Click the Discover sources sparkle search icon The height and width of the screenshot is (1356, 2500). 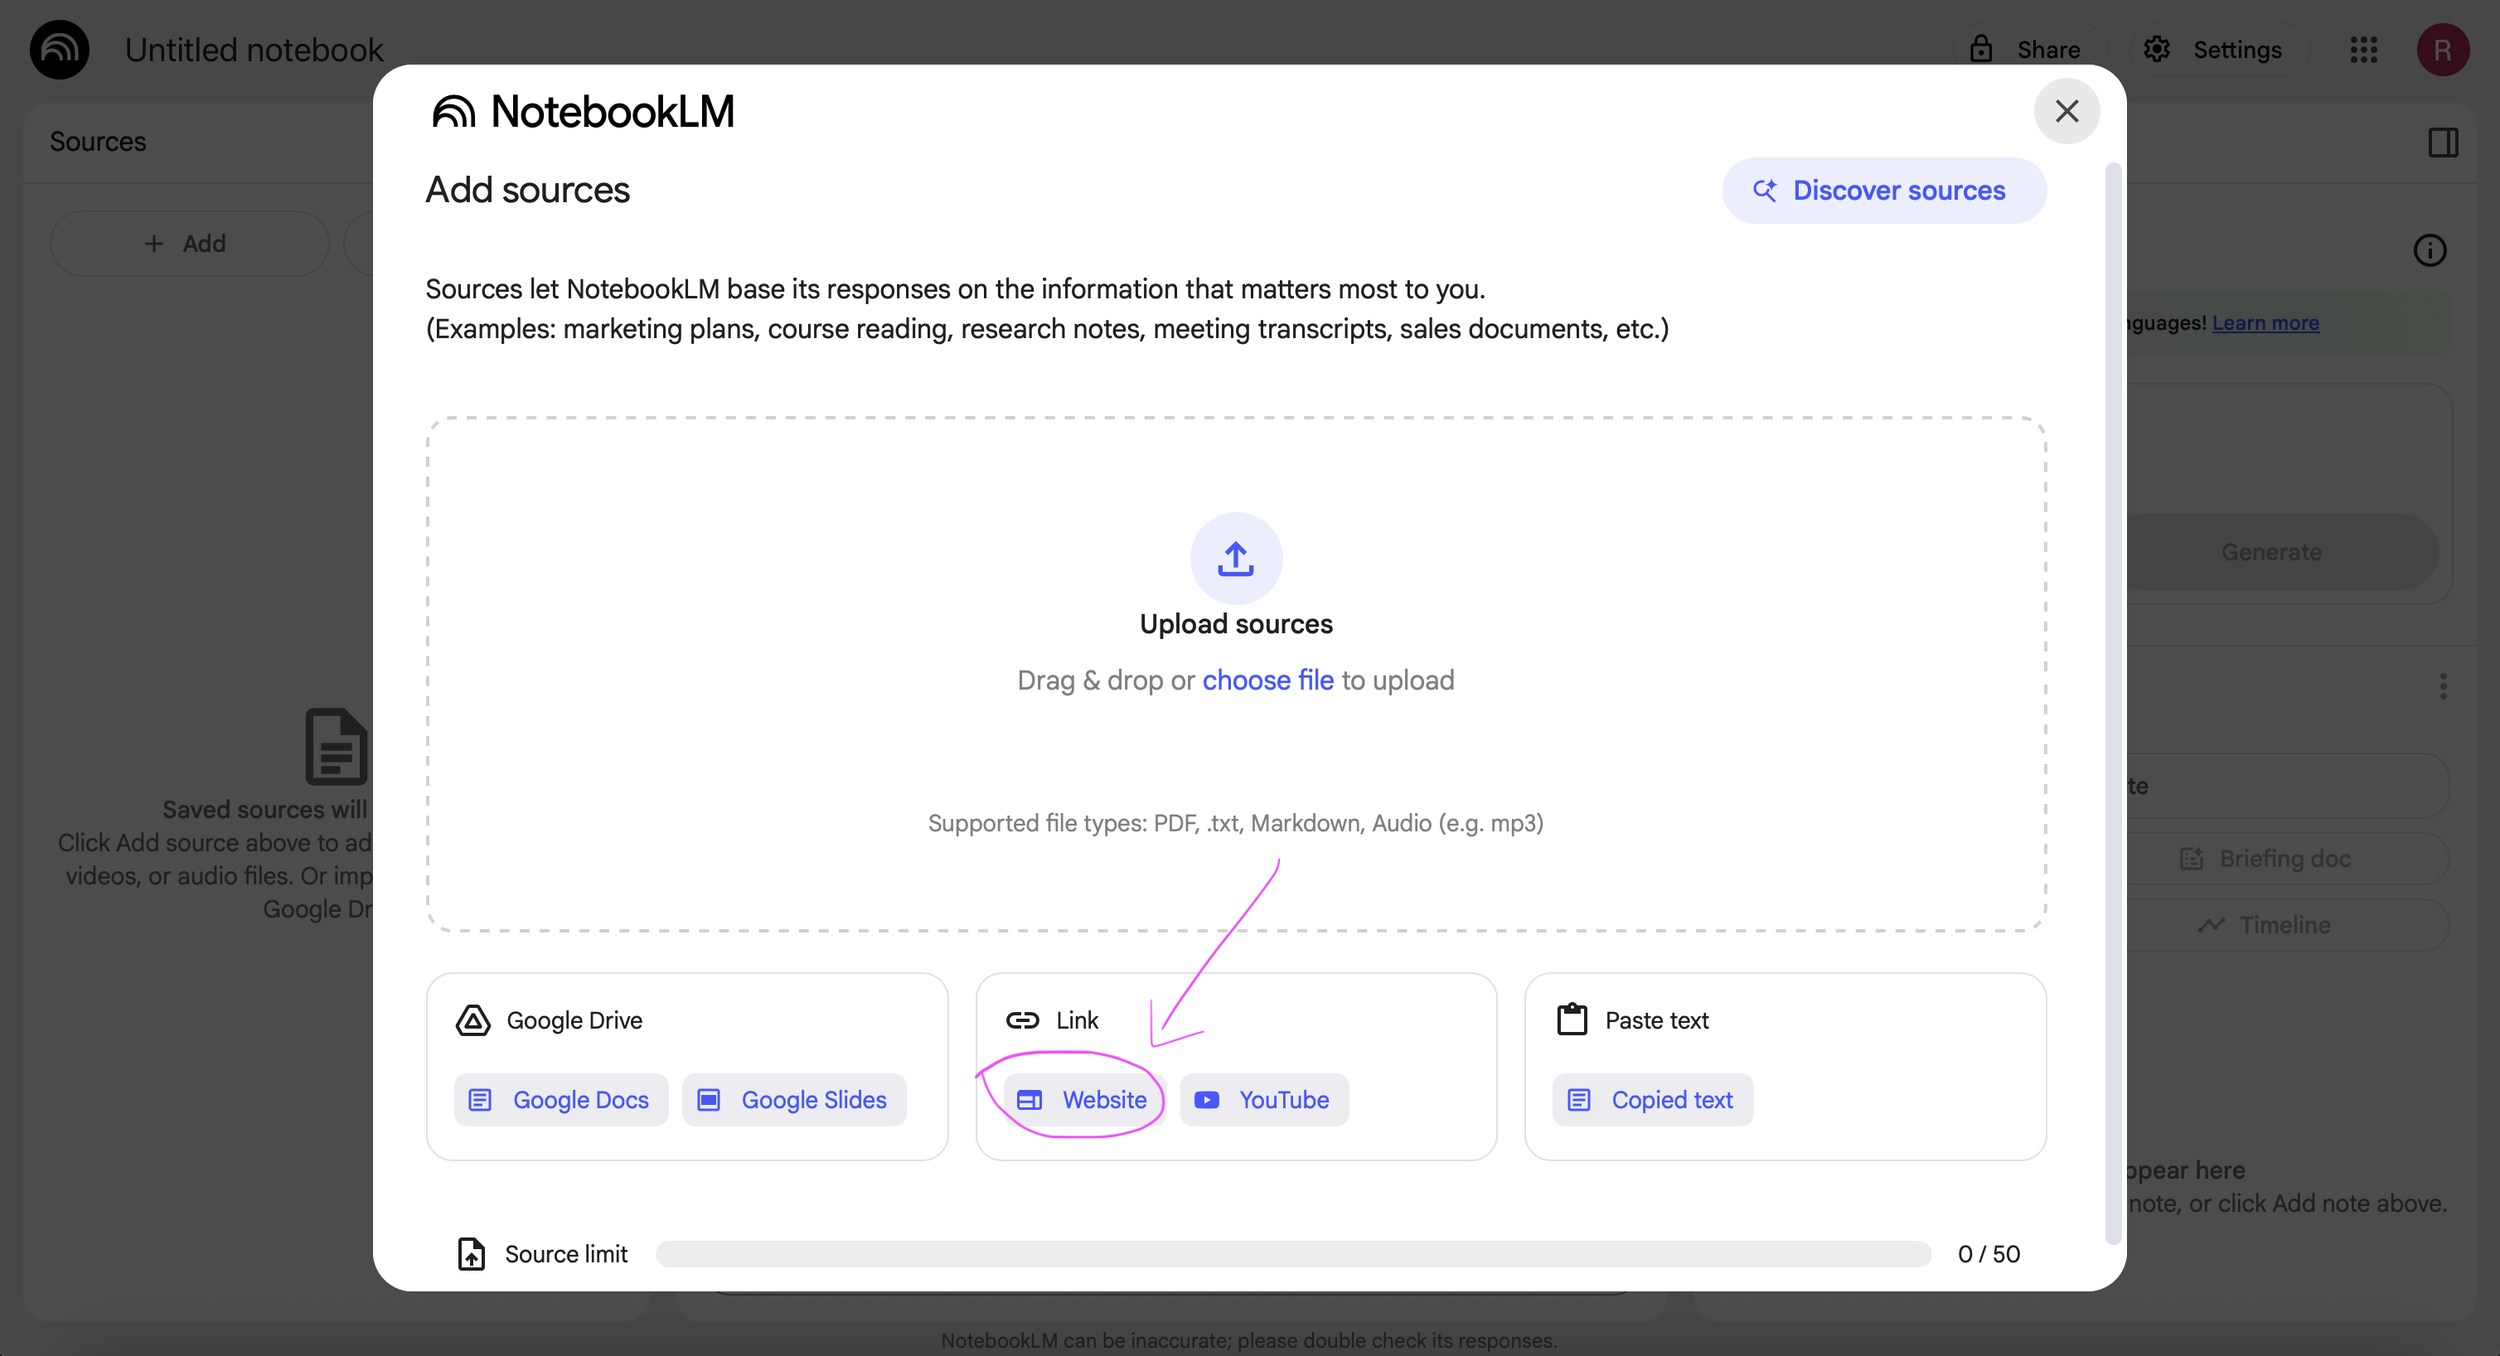pos(1765,190)
